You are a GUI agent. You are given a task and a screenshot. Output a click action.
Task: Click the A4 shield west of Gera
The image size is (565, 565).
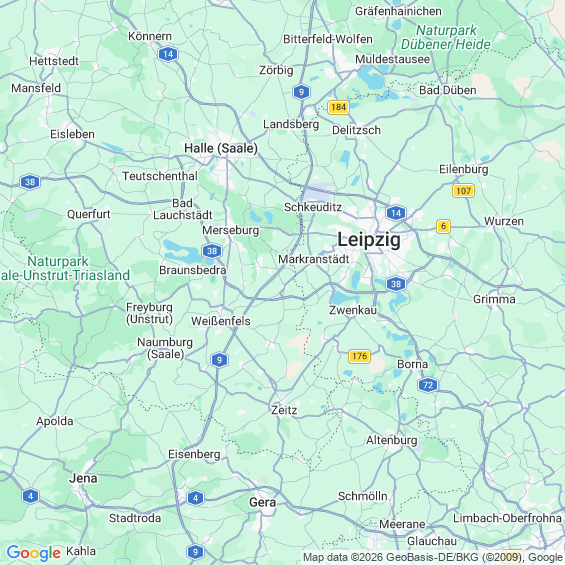195,498
